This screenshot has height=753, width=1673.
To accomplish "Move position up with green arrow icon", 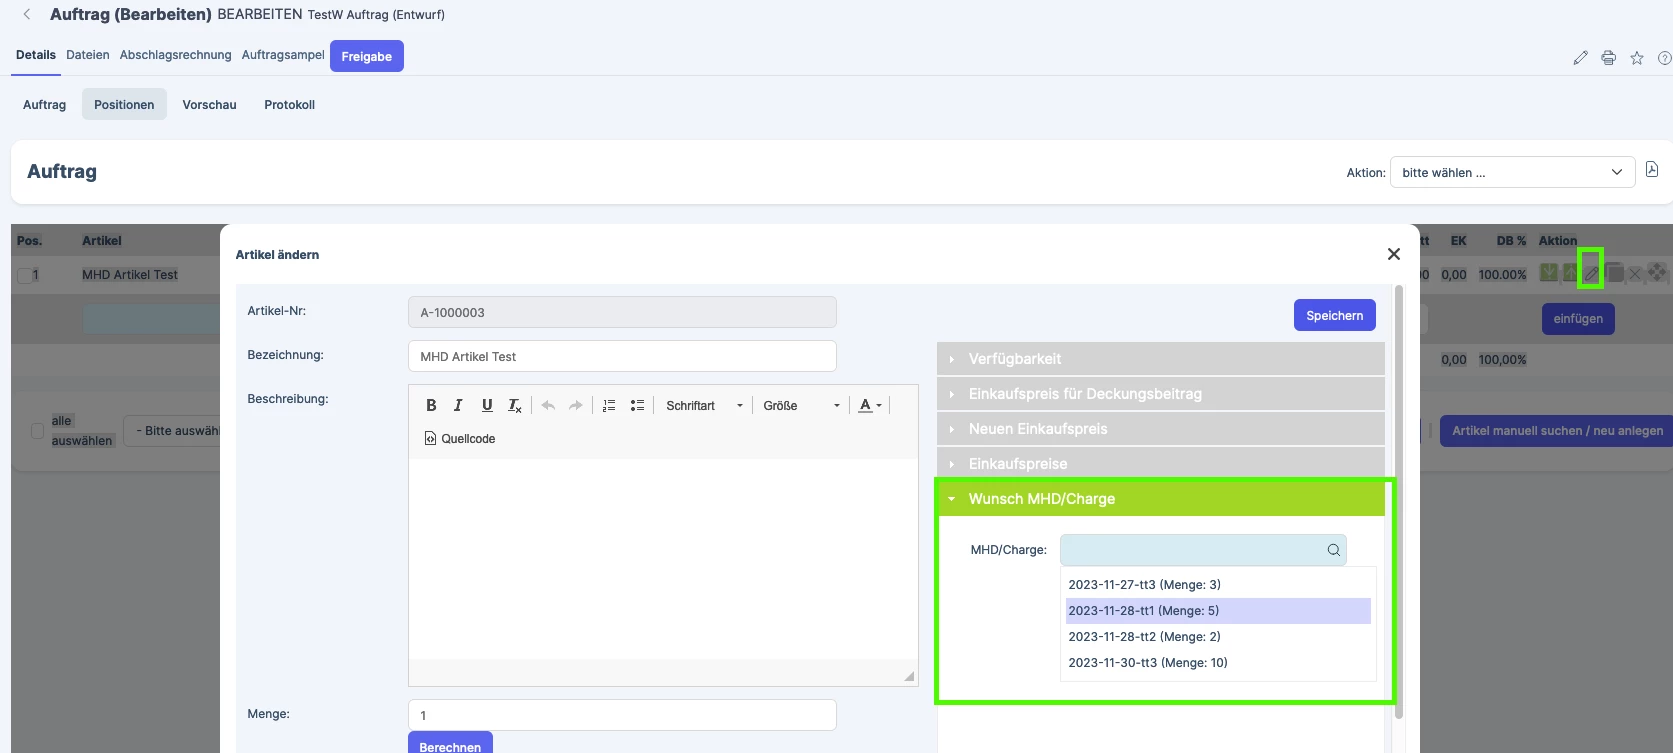I will (x=1569, y=272).
